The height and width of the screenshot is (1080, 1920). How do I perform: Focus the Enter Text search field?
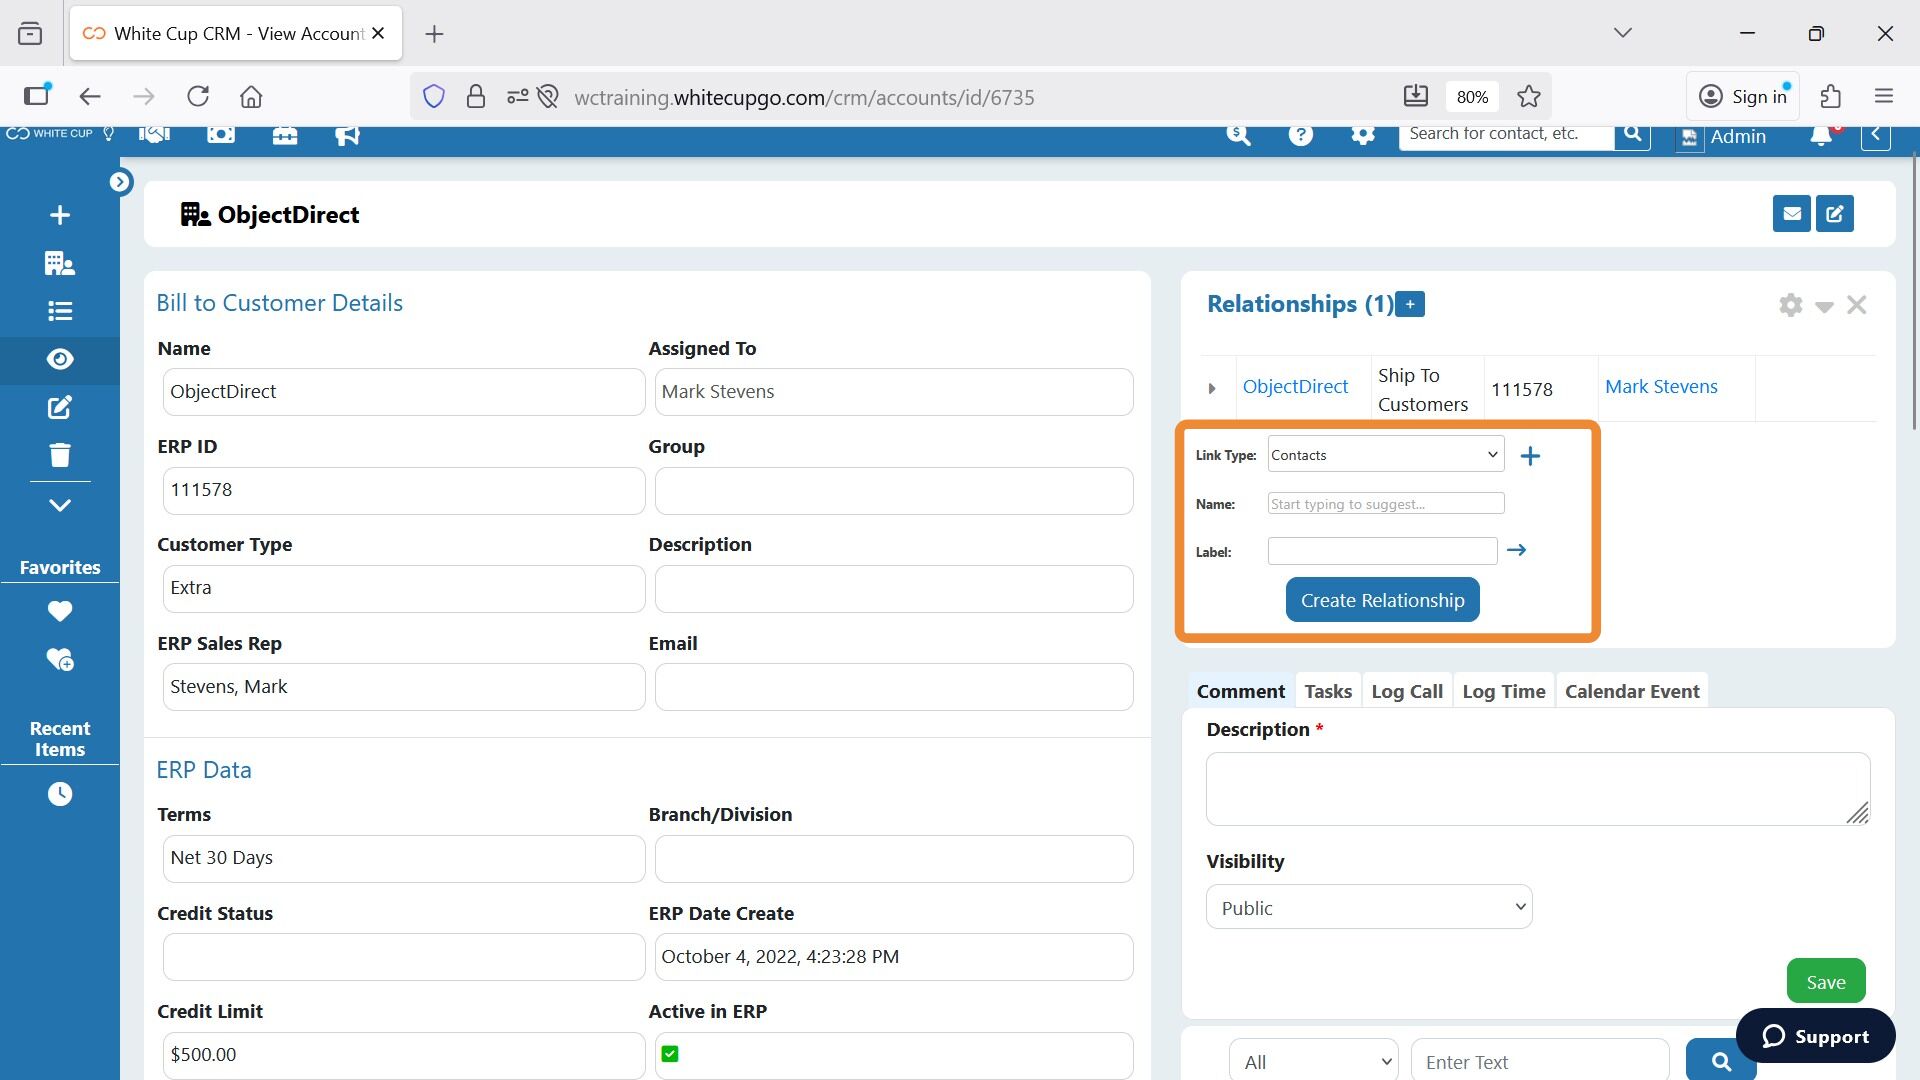[x=1539, y=1061]
